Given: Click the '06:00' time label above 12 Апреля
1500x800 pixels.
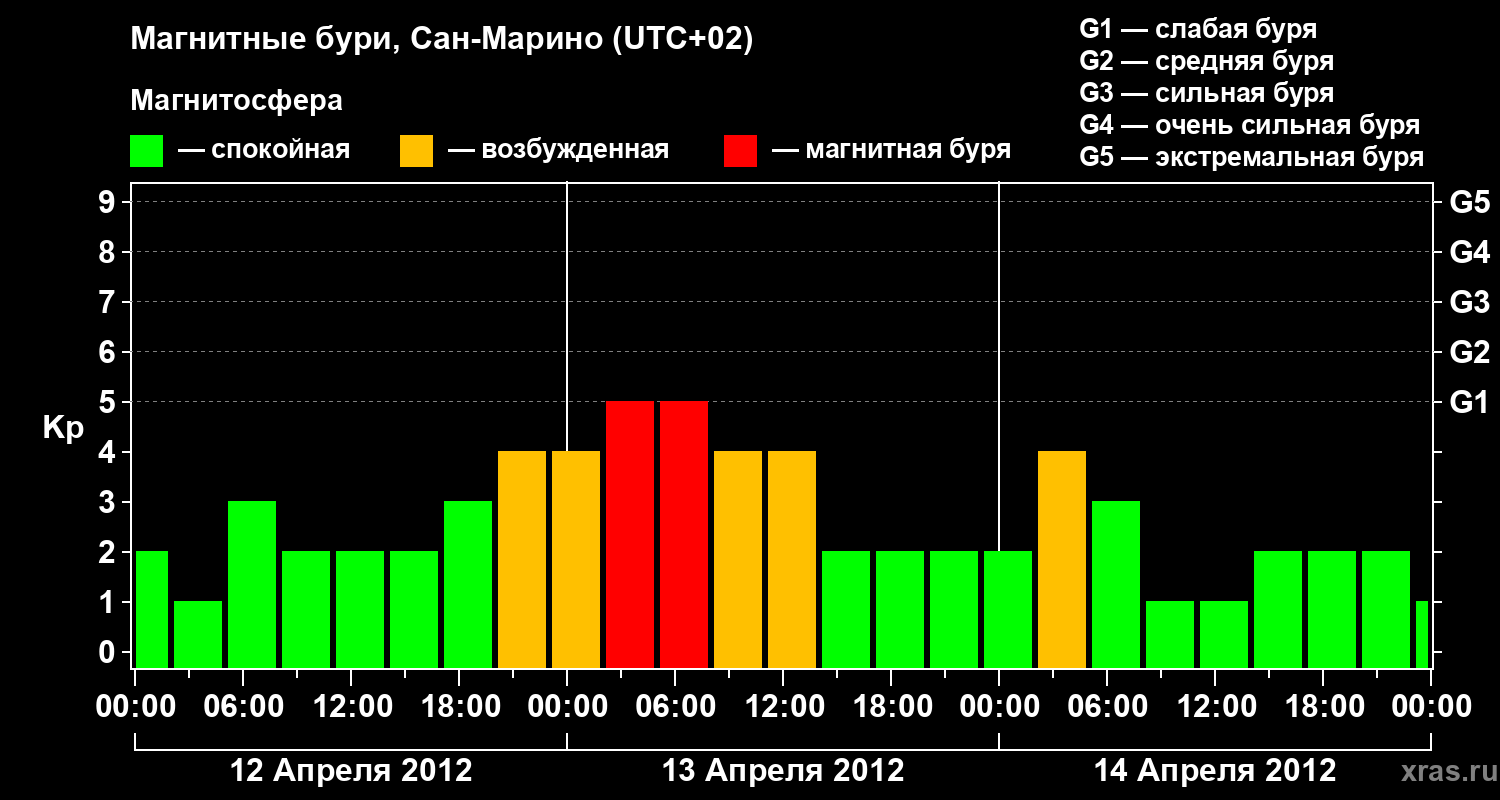Looking at the screenshot, I should pos(243,707).
